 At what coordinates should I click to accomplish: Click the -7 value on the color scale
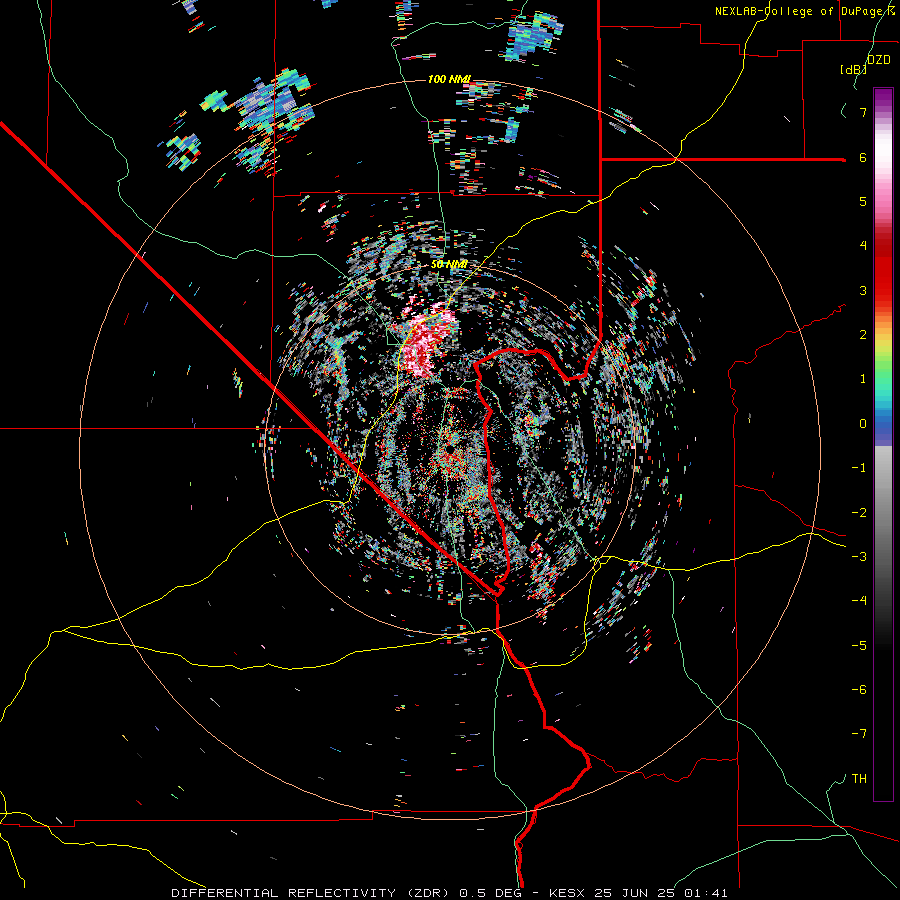click(x=859, y=734)
